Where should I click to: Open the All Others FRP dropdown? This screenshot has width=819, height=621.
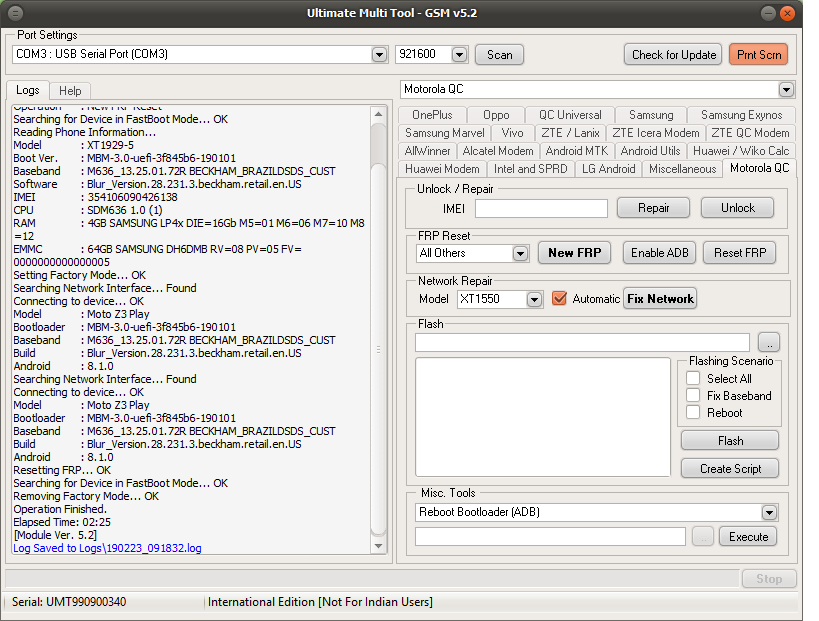coord(520,253)
